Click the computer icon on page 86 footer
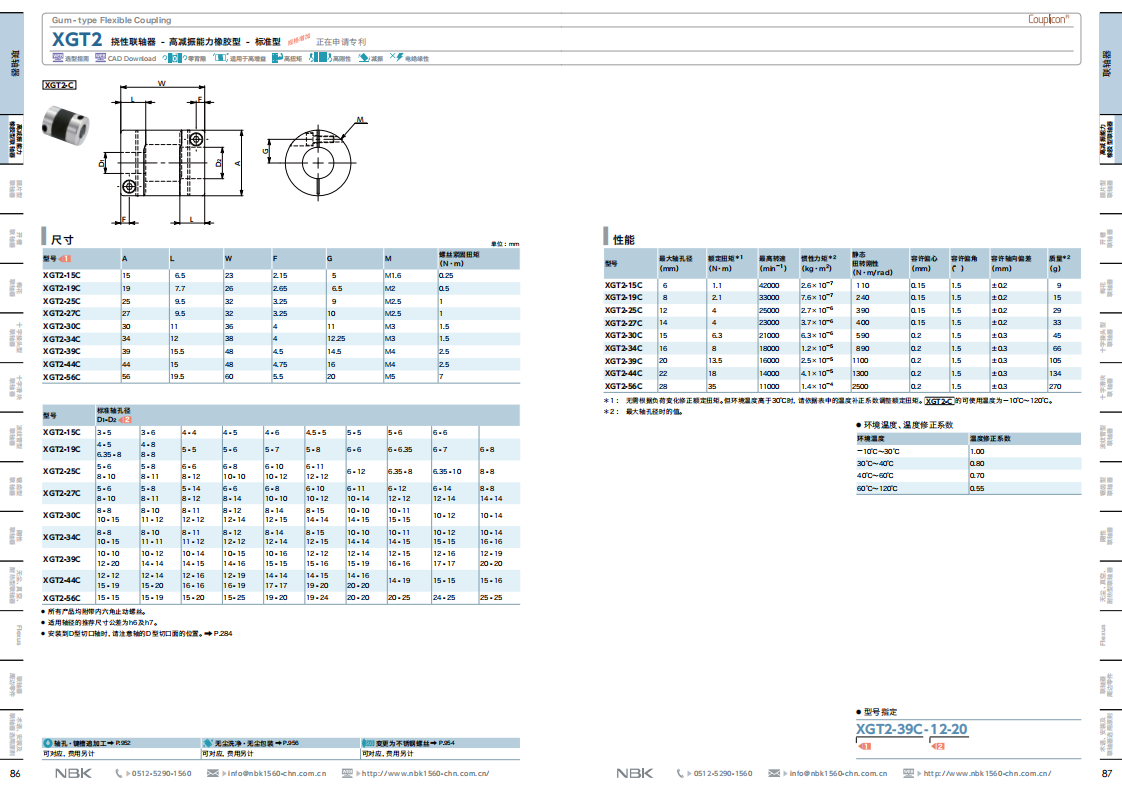Image resolution: width=1122 pixels, height=793 pixels. (347, 774)
